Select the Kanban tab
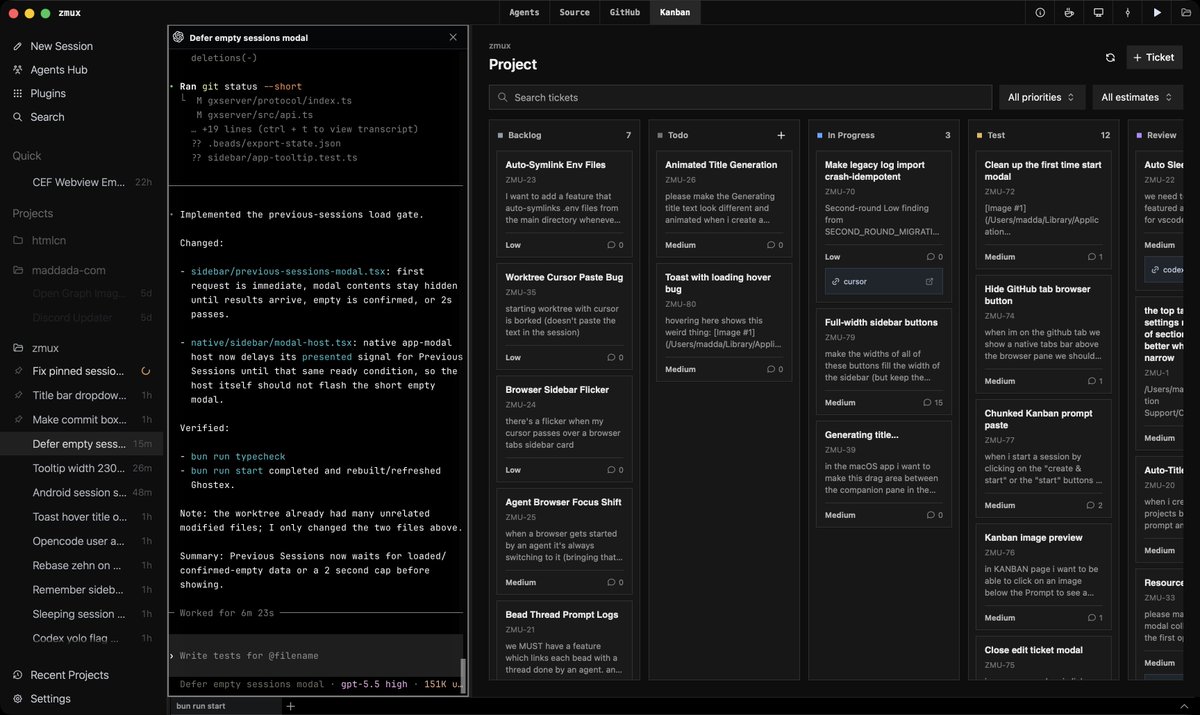Viewport: 1200px width, 715px height. tap(675, 13)
